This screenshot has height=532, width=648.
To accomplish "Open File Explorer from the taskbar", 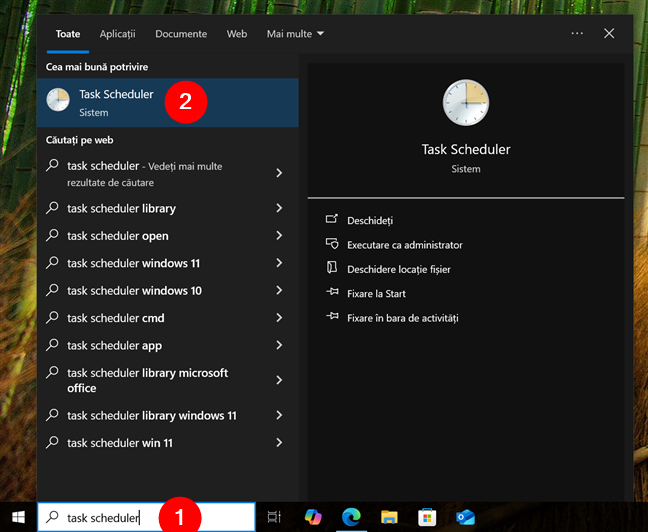I will tap(389, 517).
